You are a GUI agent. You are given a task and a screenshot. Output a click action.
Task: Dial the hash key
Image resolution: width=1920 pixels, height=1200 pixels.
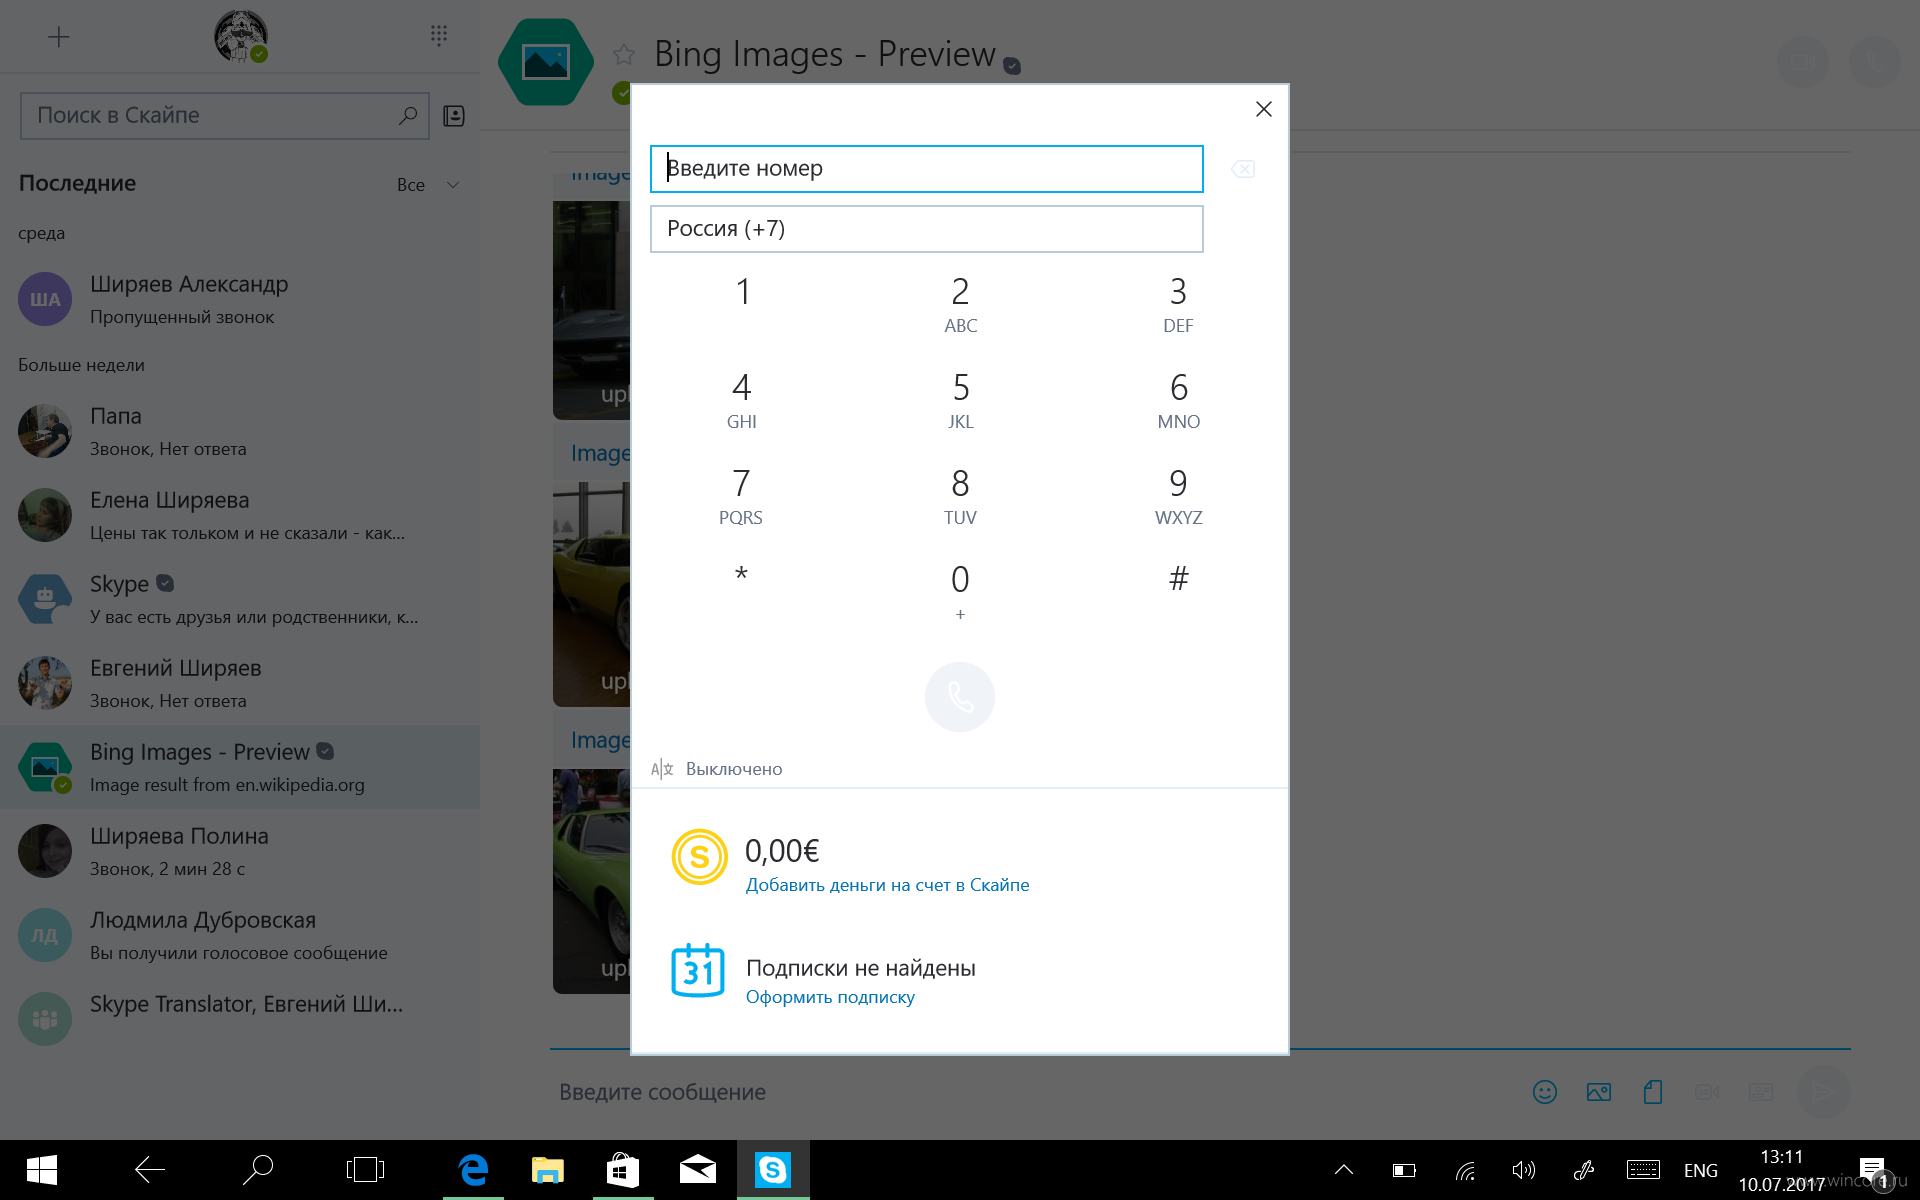coord(1179,579)
